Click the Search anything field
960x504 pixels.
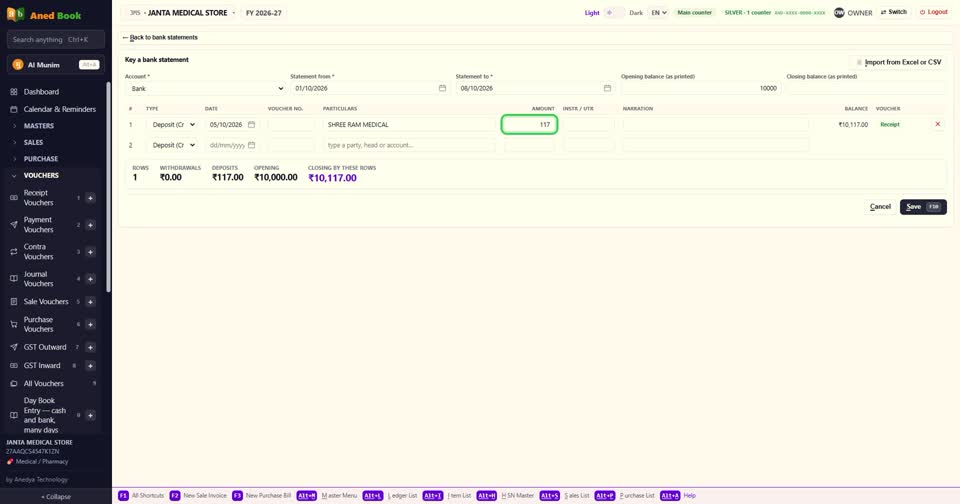tap(56, 40)
